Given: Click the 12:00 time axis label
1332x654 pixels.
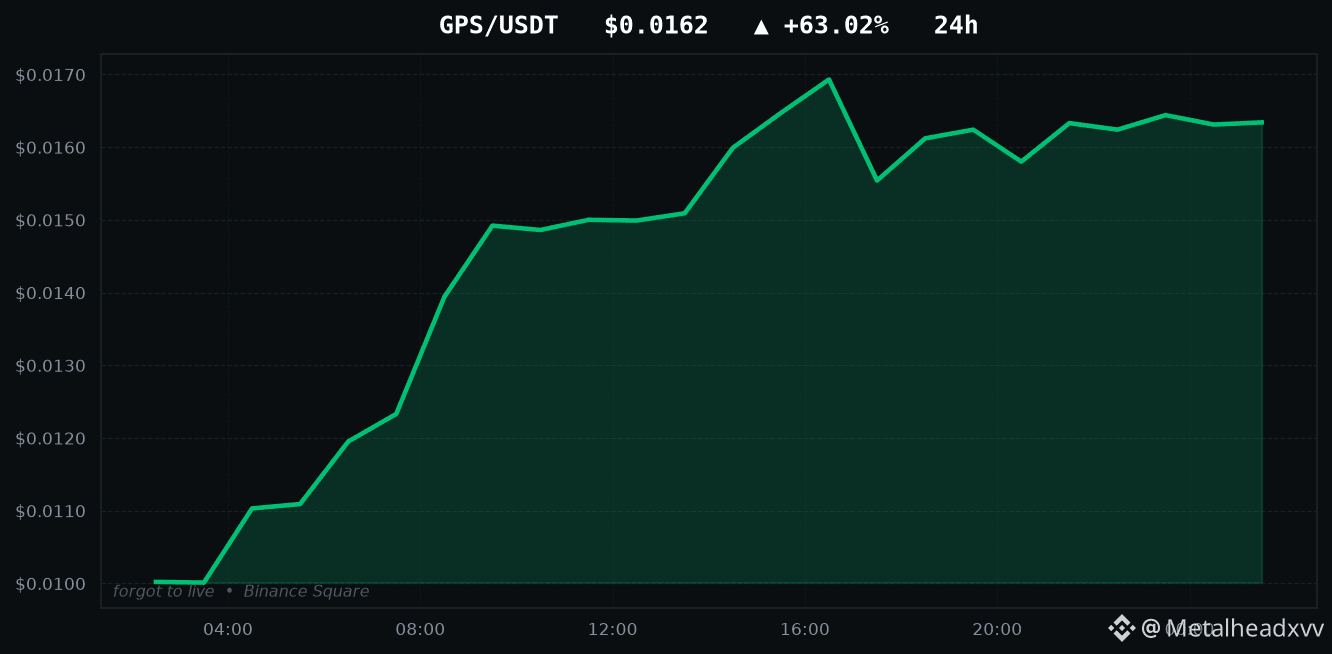Looking at the screenshot, I should pos(613,629).
